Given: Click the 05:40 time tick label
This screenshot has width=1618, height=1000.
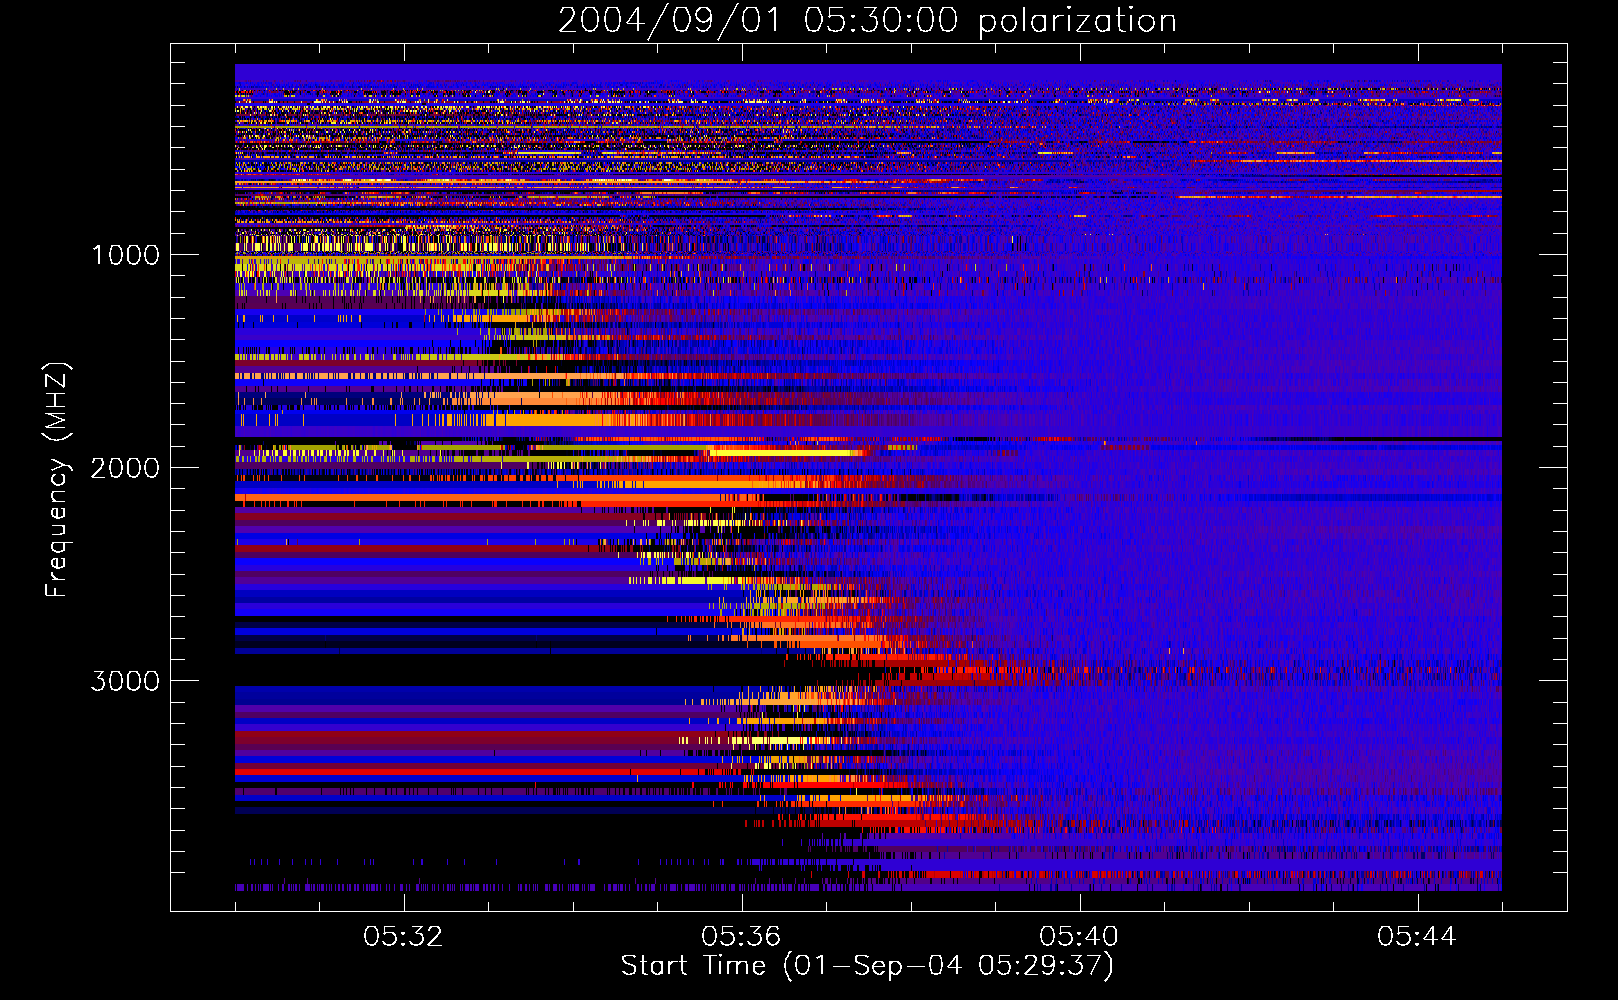Looking at the screenshot, I should pos(1079,937).
